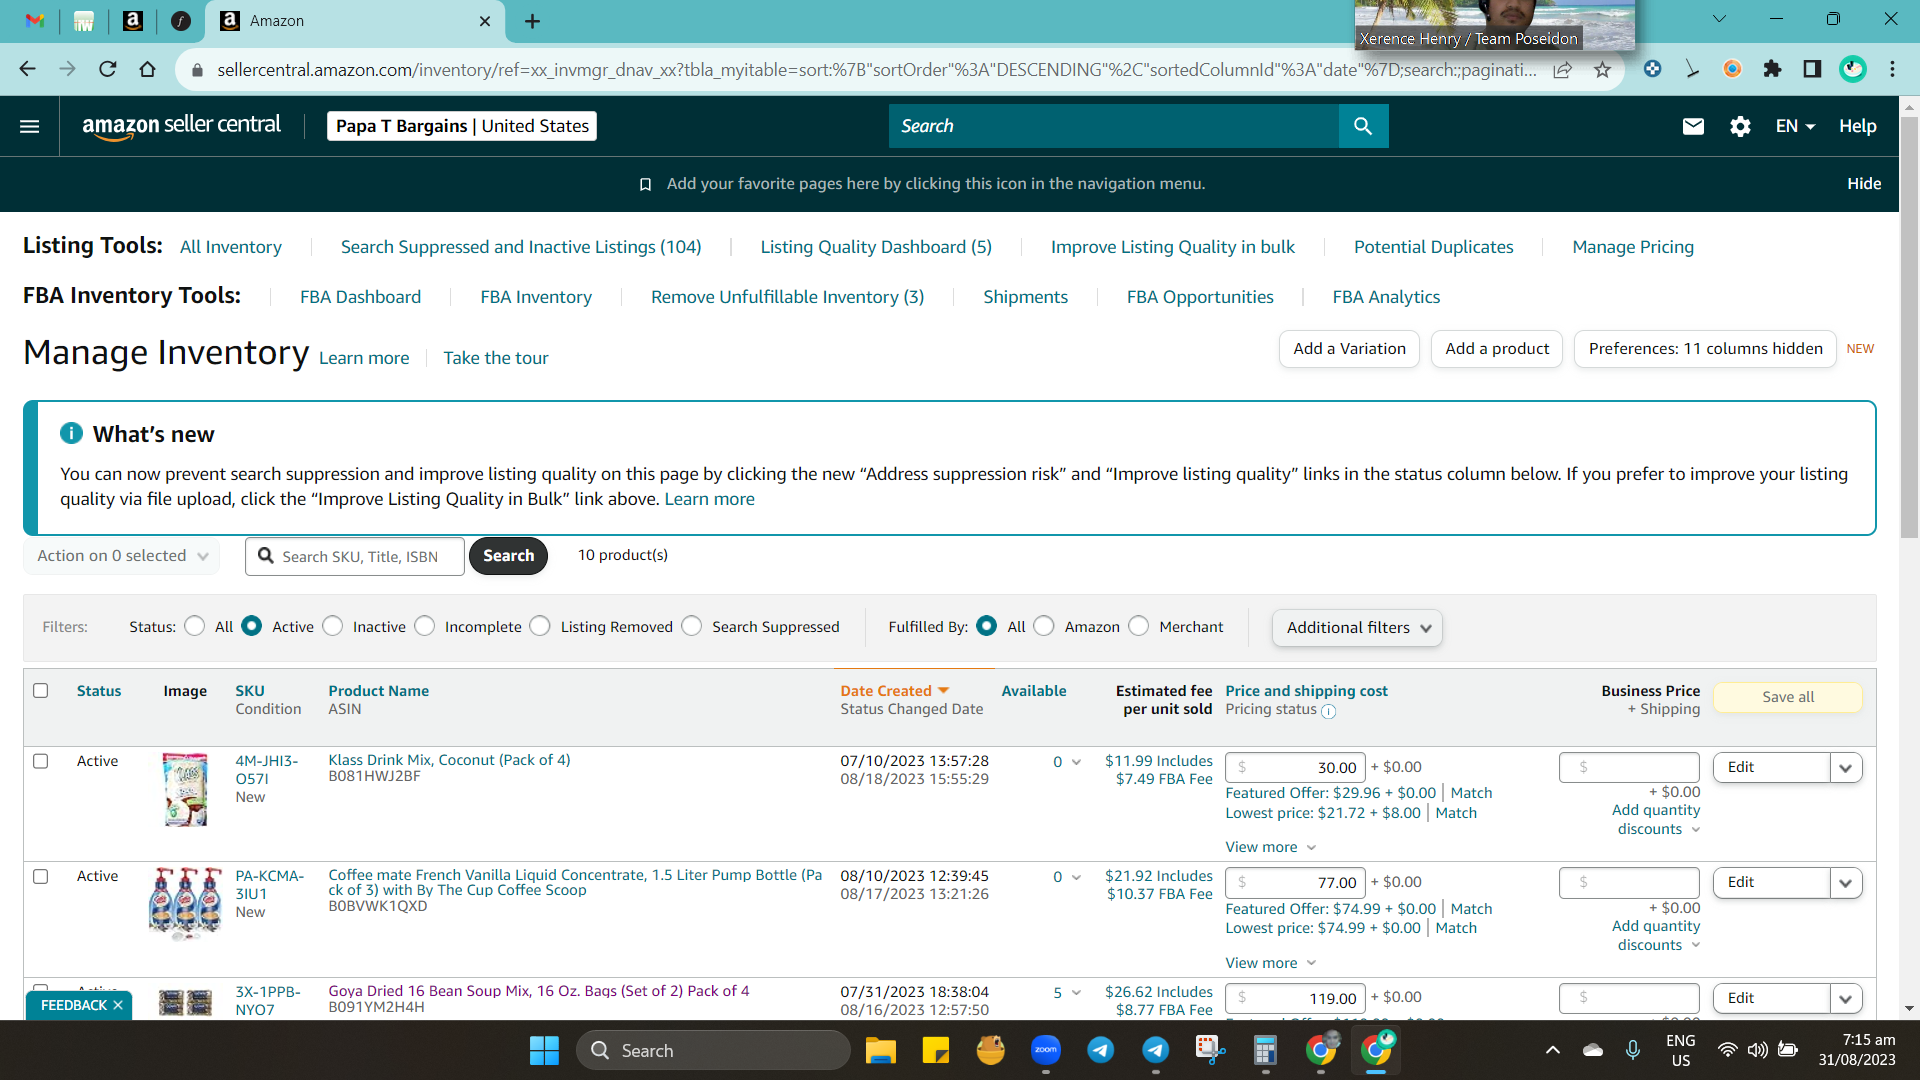The height and width of the screenshot is (1080, 1920).
Task: Click the browser home icon
Action: [x=147, y=69]
